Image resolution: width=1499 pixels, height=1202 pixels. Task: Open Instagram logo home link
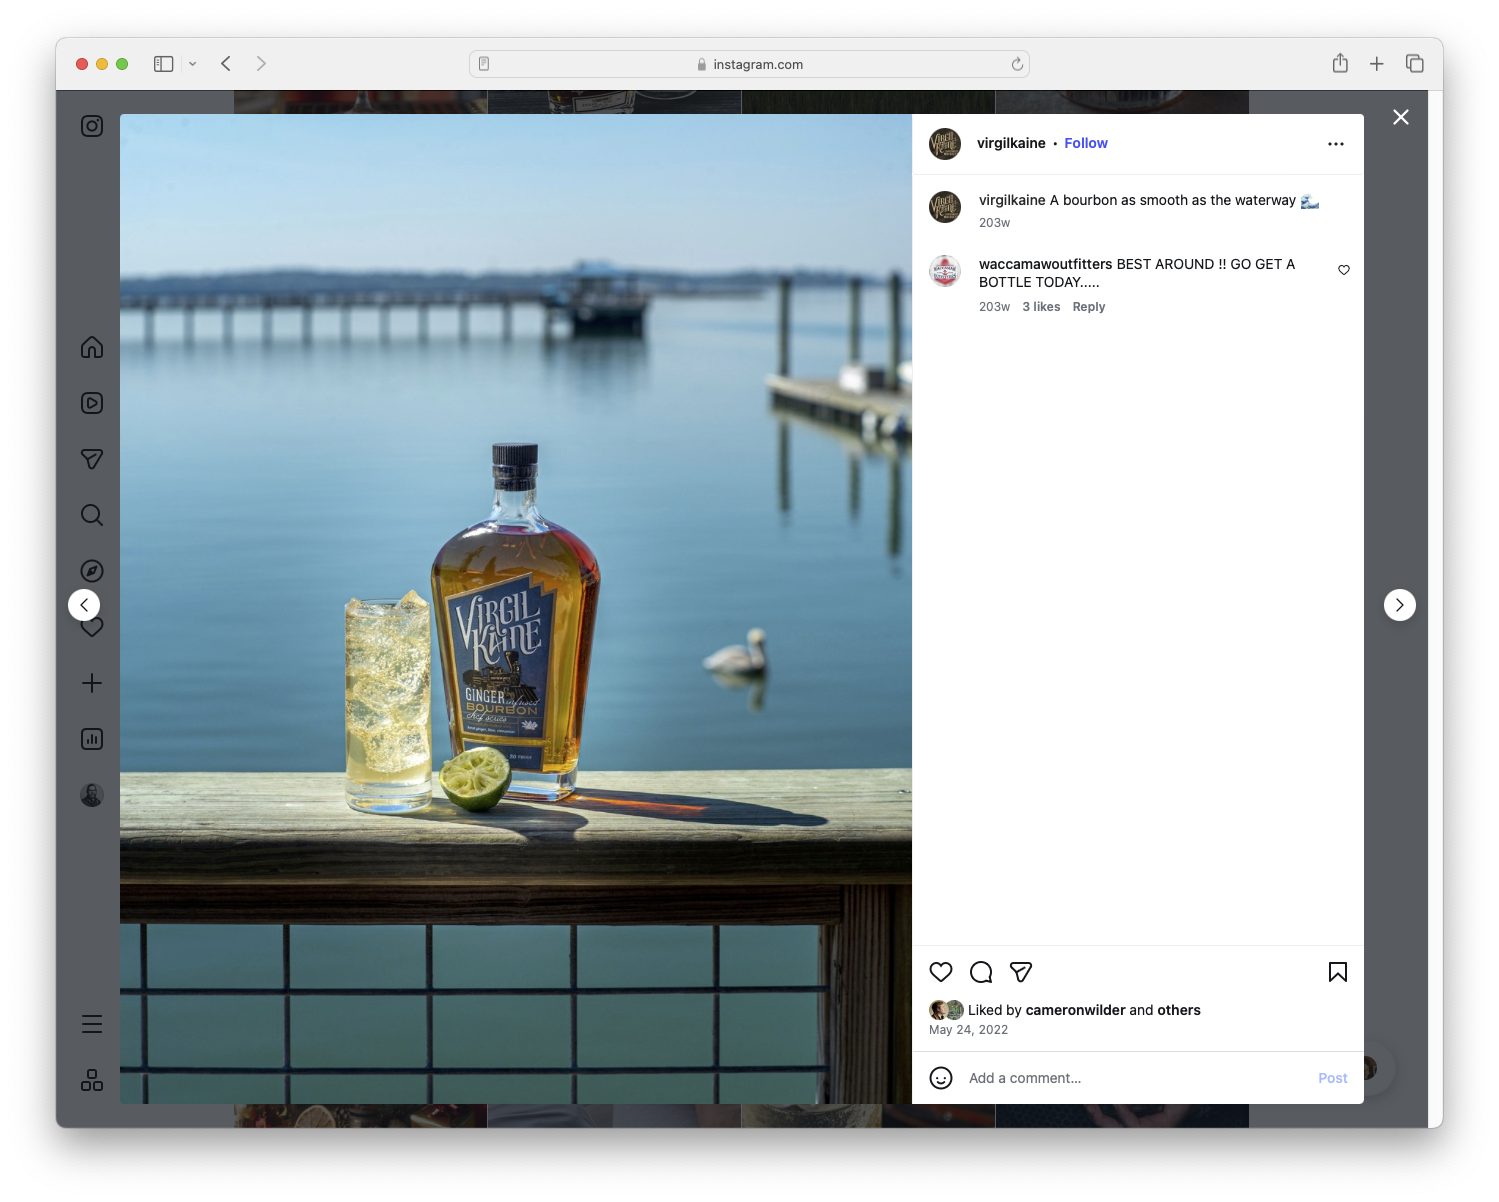[x=92, y=126]
